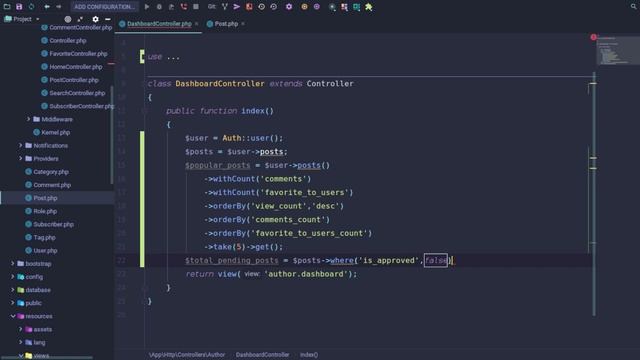The height and width of the screenshot is (360, 640).
Task: Click the locate target circle icon in Project panel
Action: click(68, 19)
